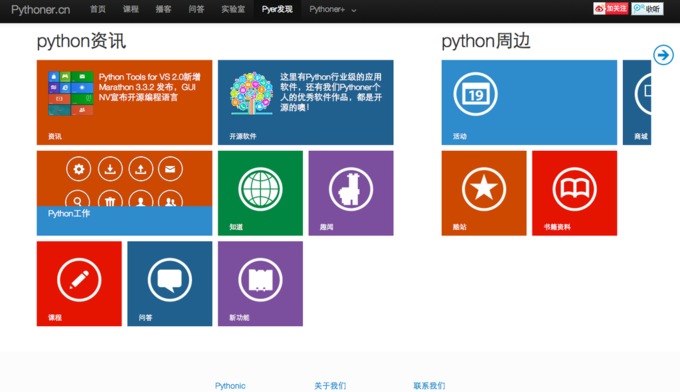Click the calendar icon in 活动 tile
The image size is (680, 392).
(475, 94)
